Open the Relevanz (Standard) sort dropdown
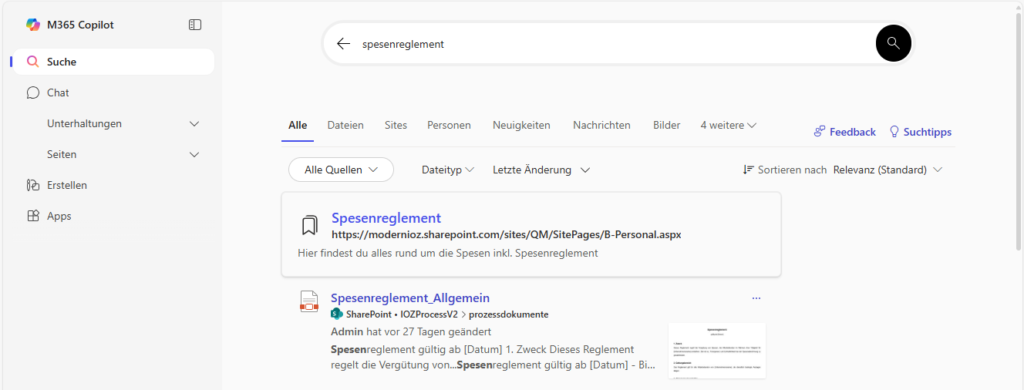1024x390 pixels. pyautogui.click(x=888, y=170)
